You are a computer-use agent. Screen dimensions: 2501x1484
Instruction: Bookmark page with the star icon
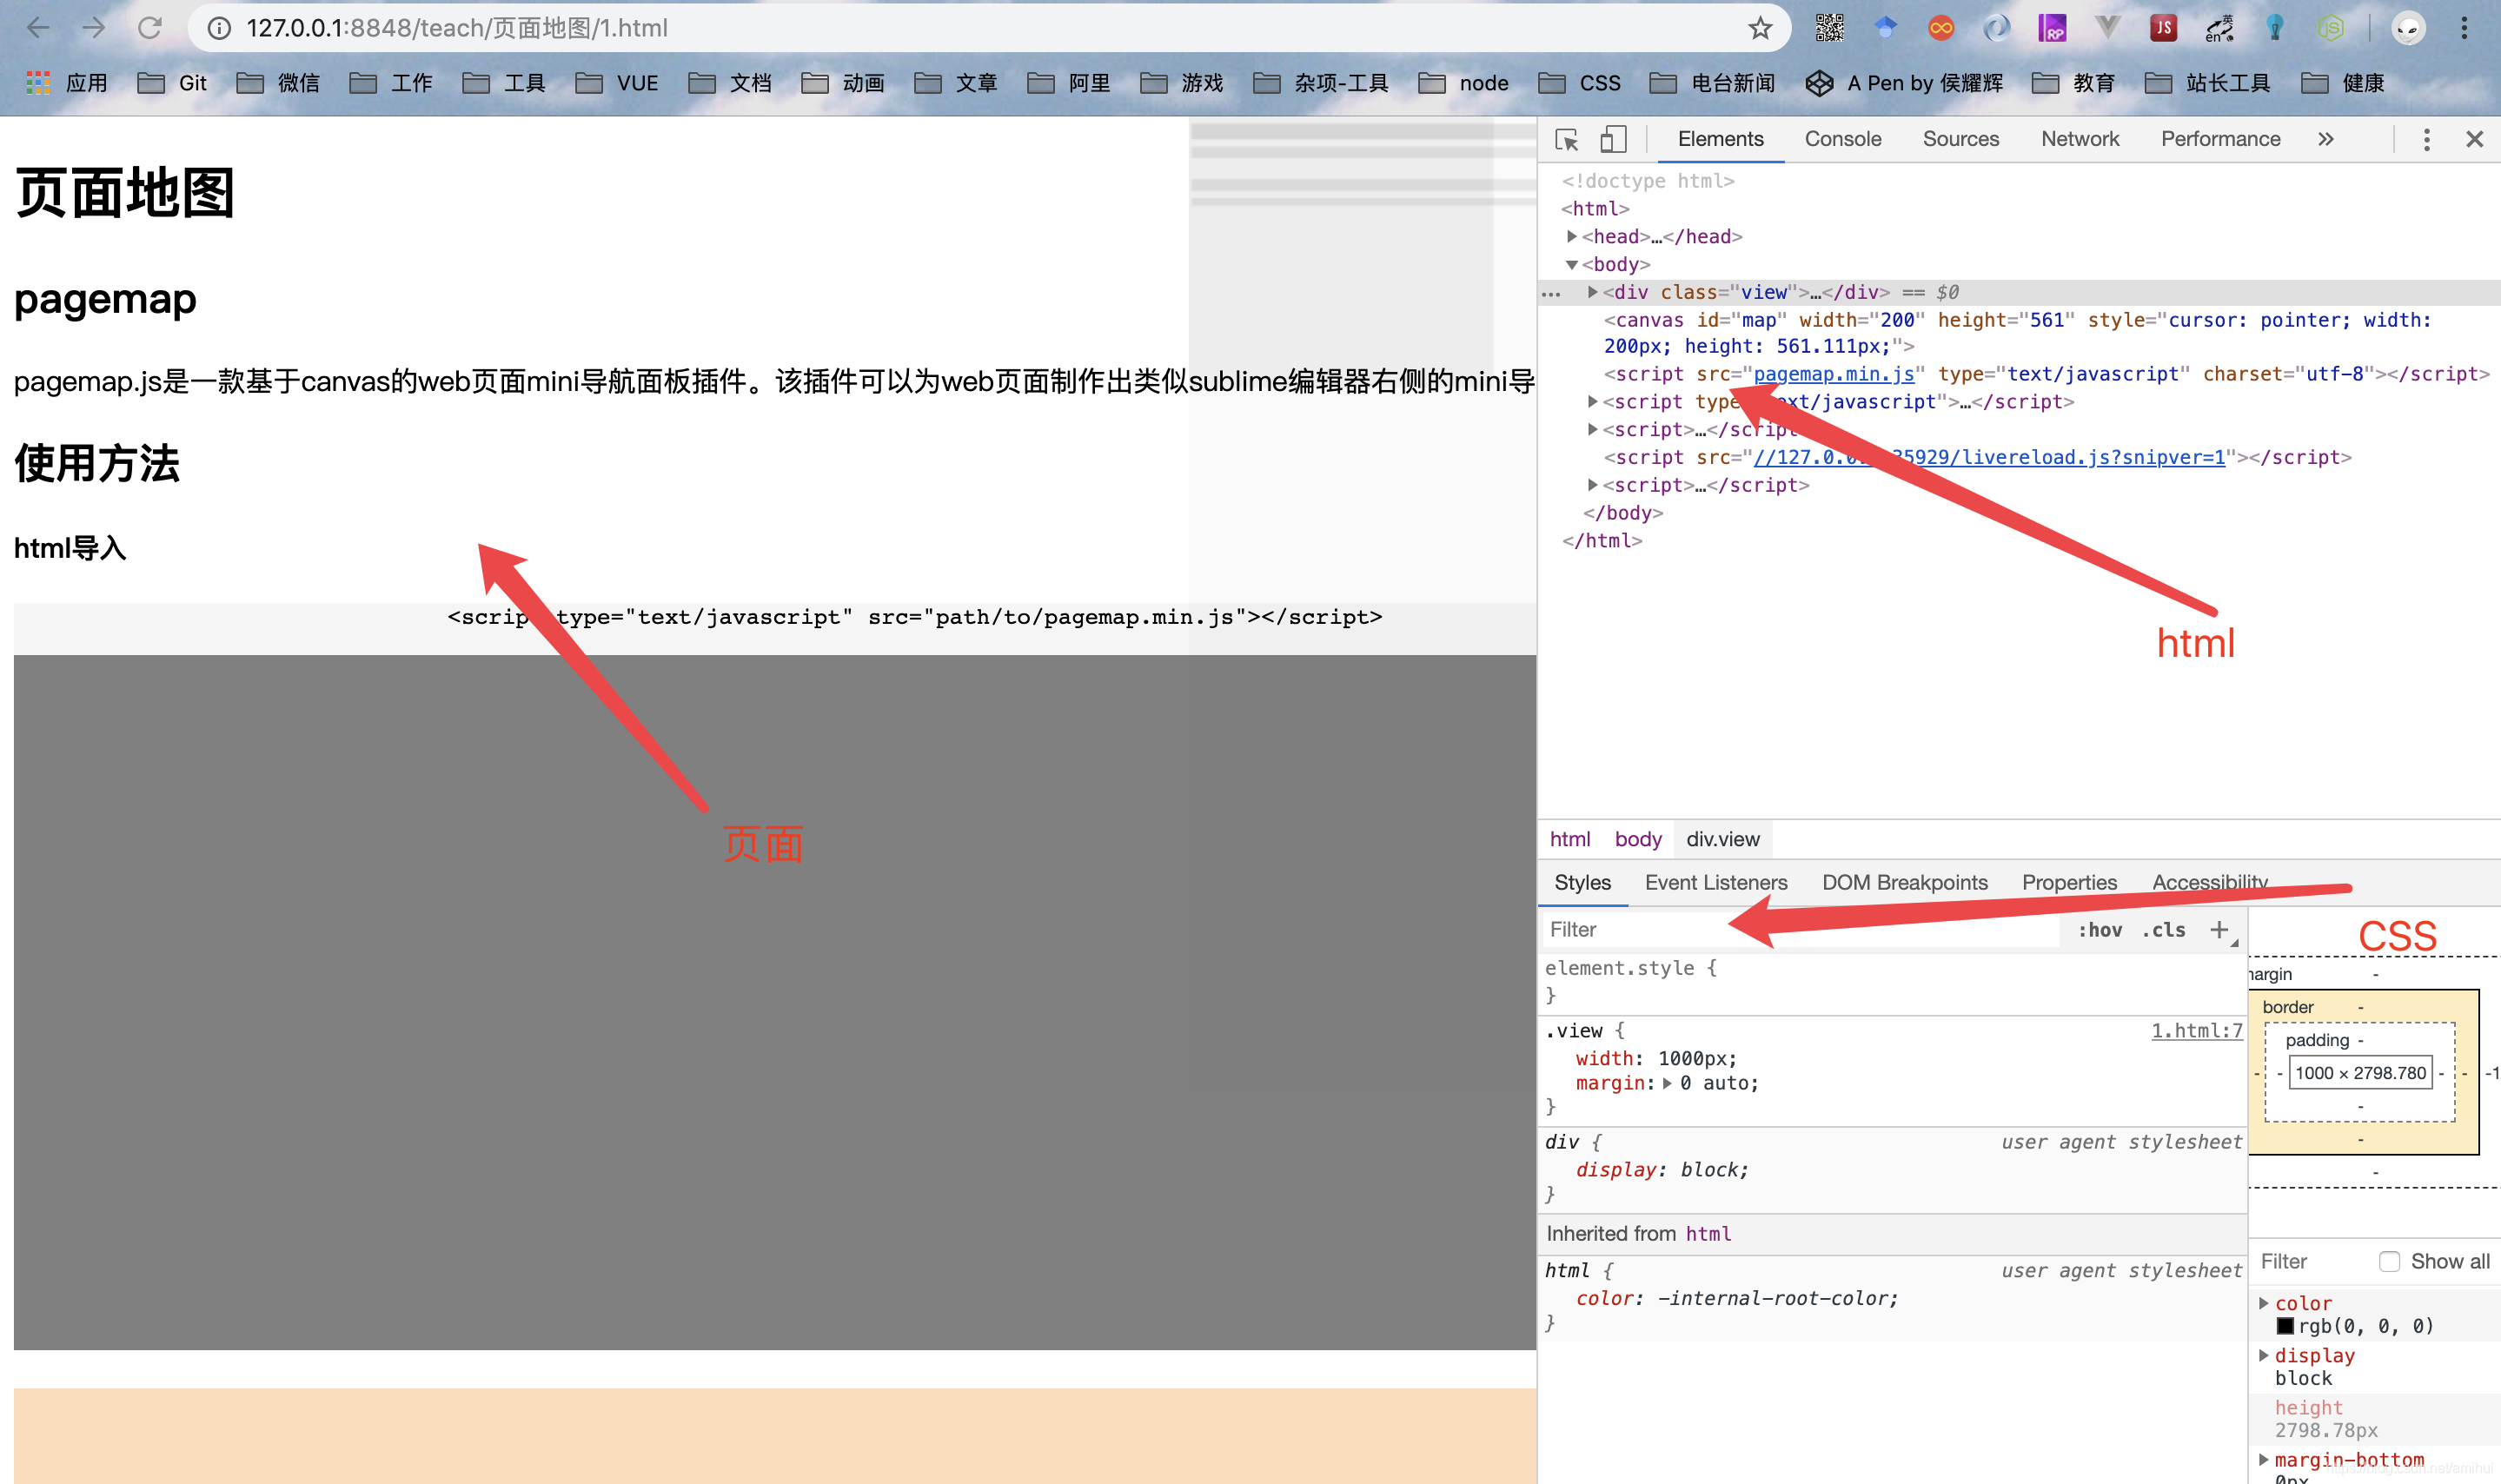(x=1760, y=28)
